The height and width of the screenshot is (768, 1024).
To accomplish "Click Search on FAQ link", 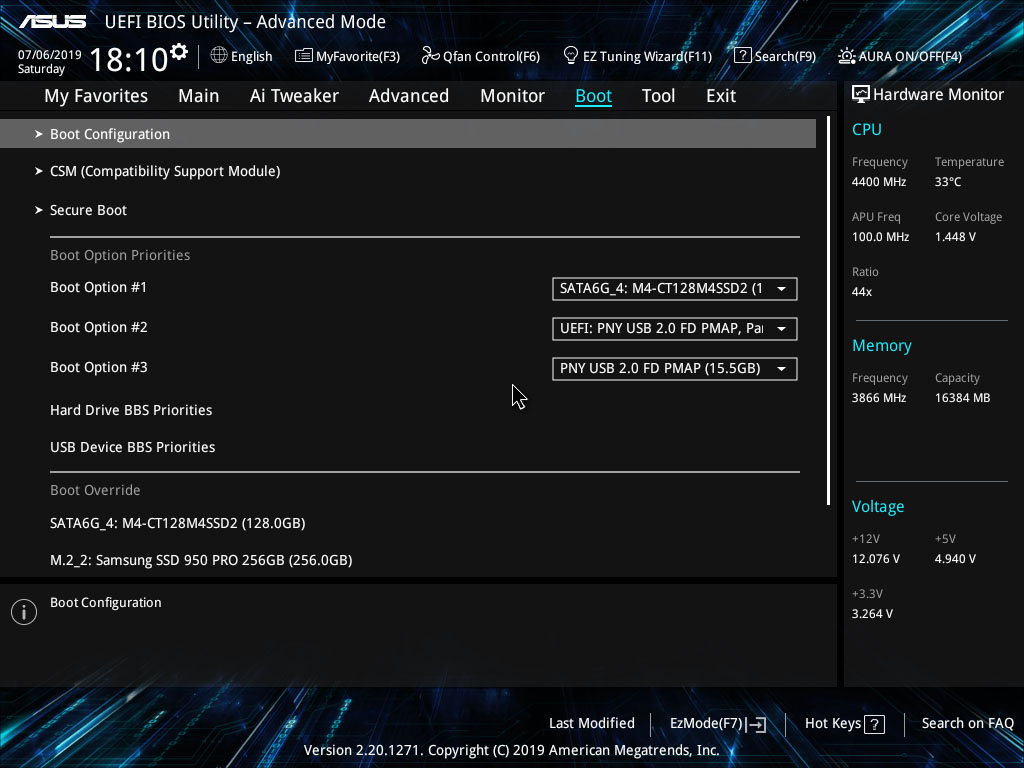I will 967,724.
